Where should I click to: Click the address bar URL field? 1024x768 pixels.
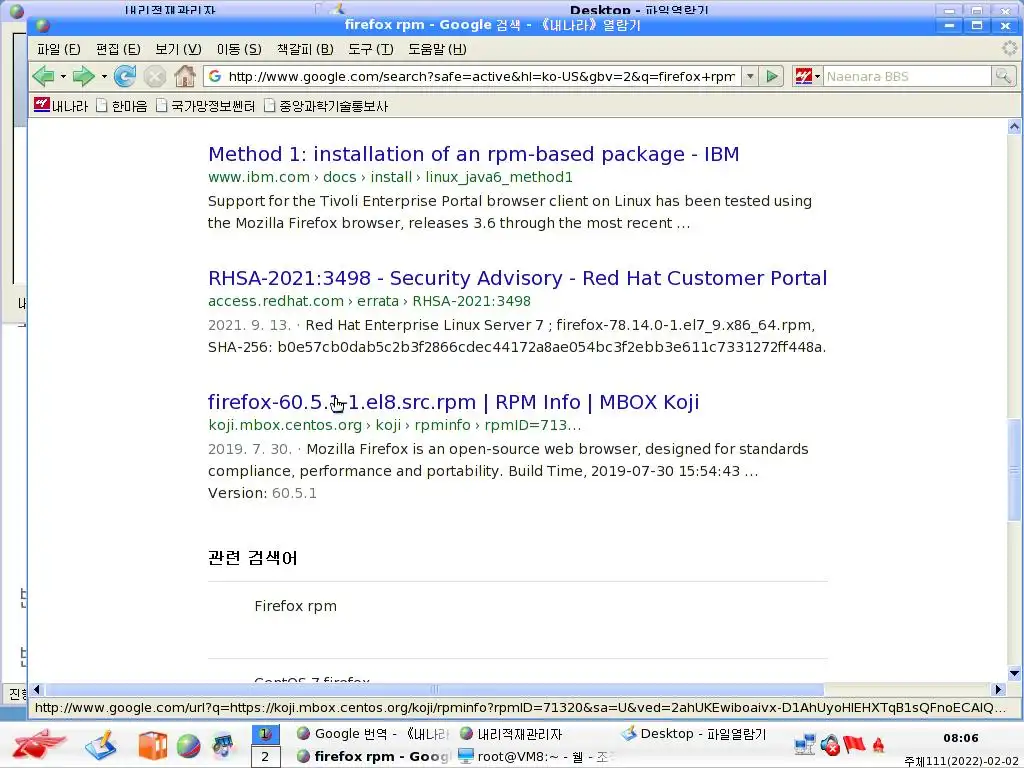click(x=481, y=76)
